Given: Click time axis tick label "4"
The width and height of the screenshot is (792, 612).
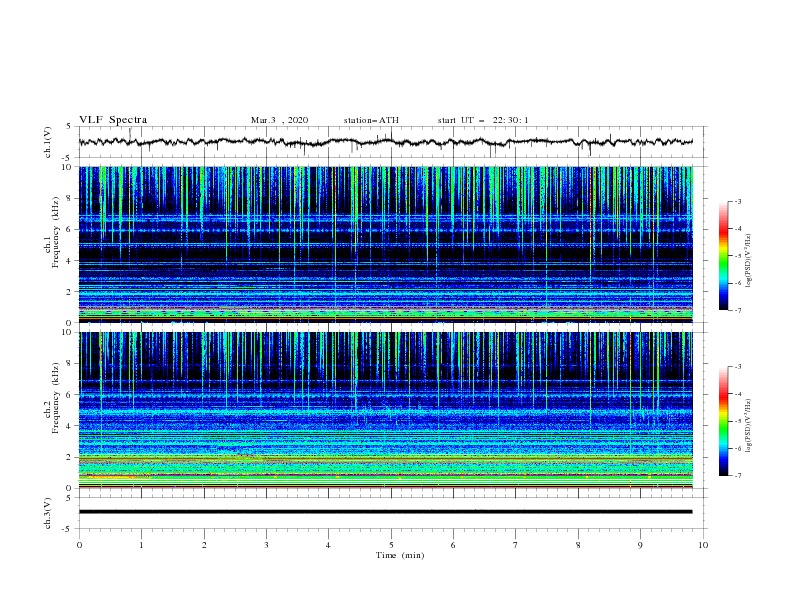Looking at the screenshot, I should pyautogui.click(x=328, y=545).
